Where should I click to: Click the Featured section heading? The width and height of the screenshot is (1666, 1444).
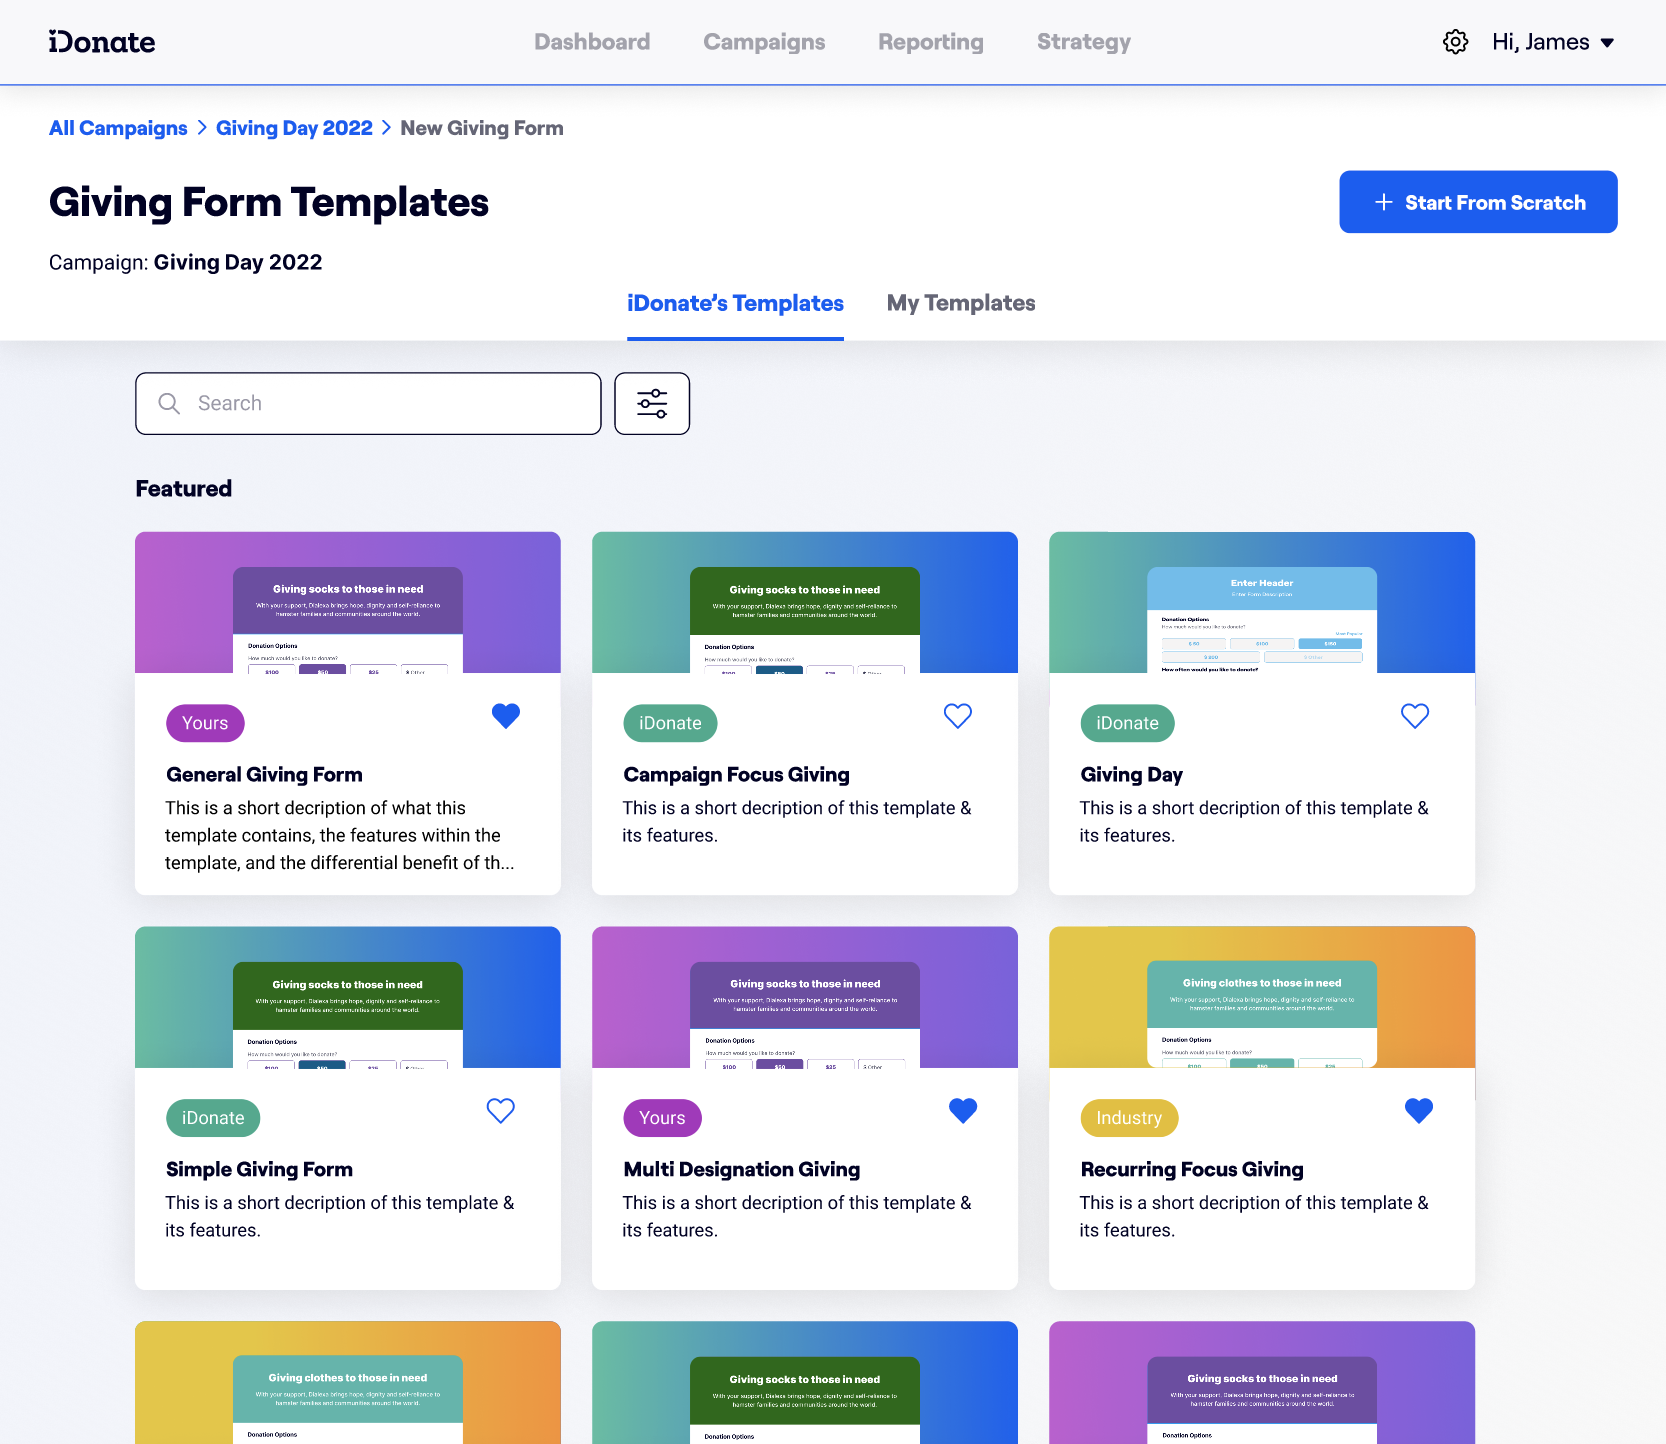pyautogui.click(x=184, y=488)
